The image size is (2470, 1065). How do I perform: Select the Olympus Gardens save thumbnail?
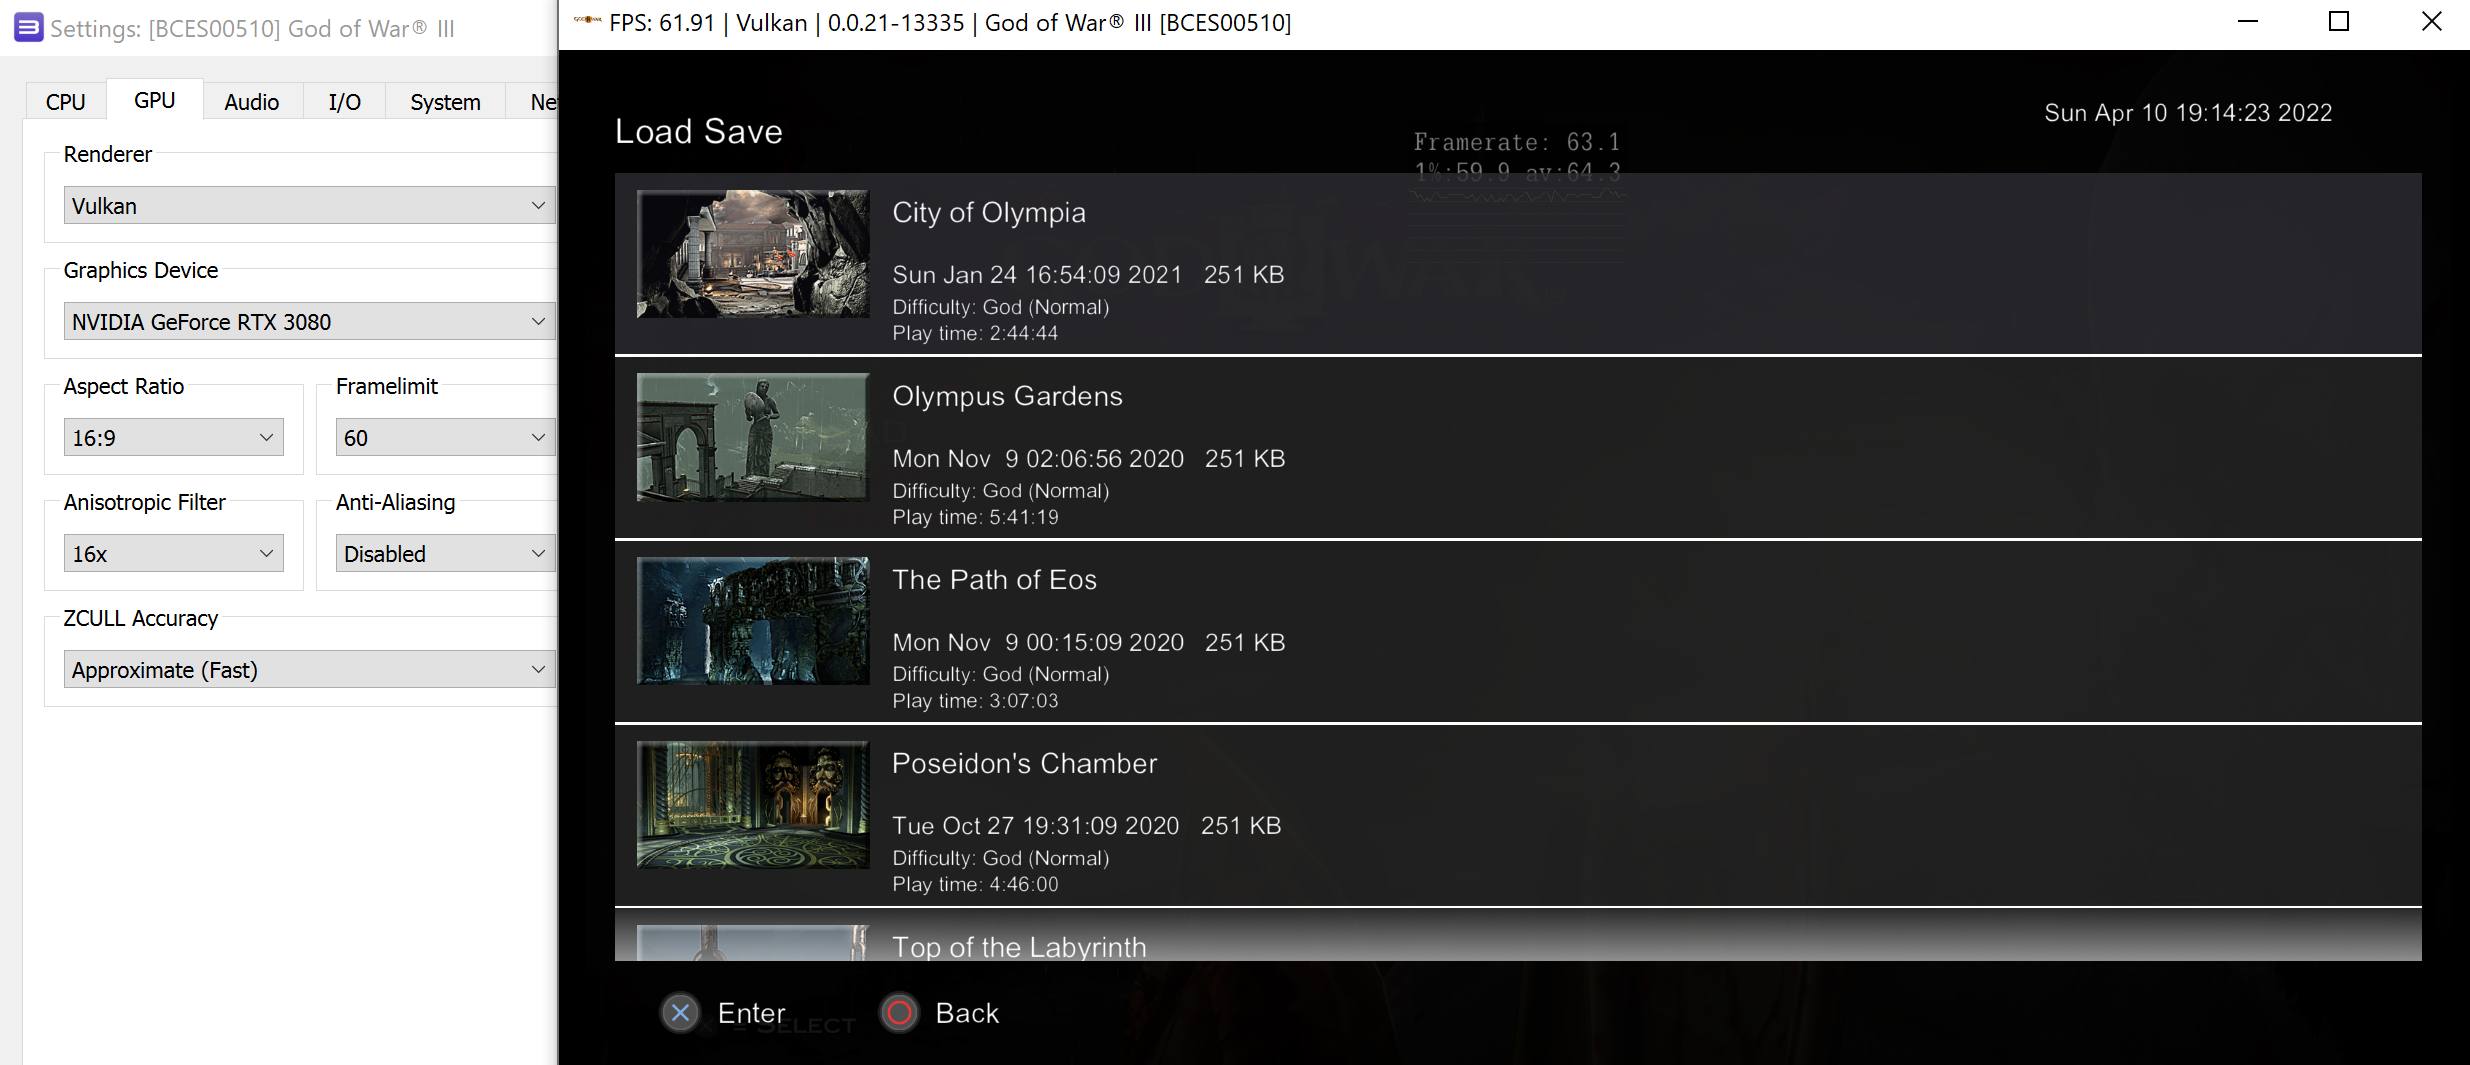click(x=752, y=437)
